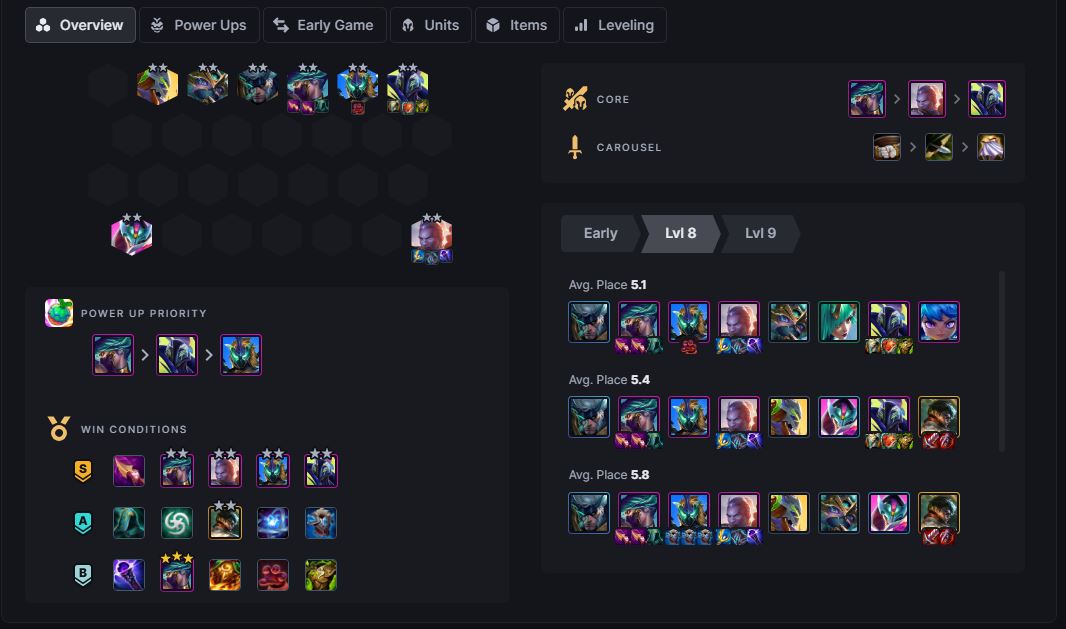The height and width of the screenshot is (629, 1066).
Task: Select the Items tab
Action: point(517,25)
